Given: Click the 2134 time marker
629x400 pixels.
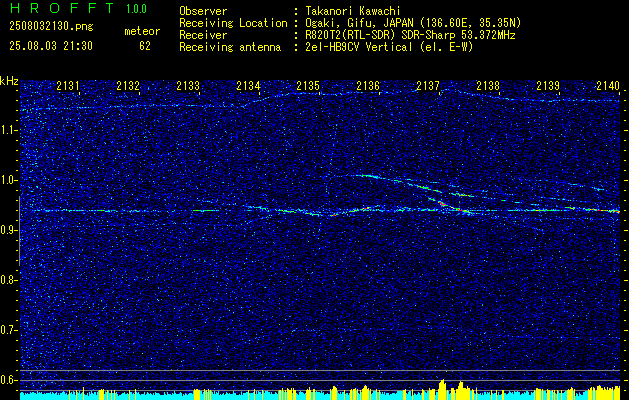Looking at the screenshot, I should click(248, 86).
